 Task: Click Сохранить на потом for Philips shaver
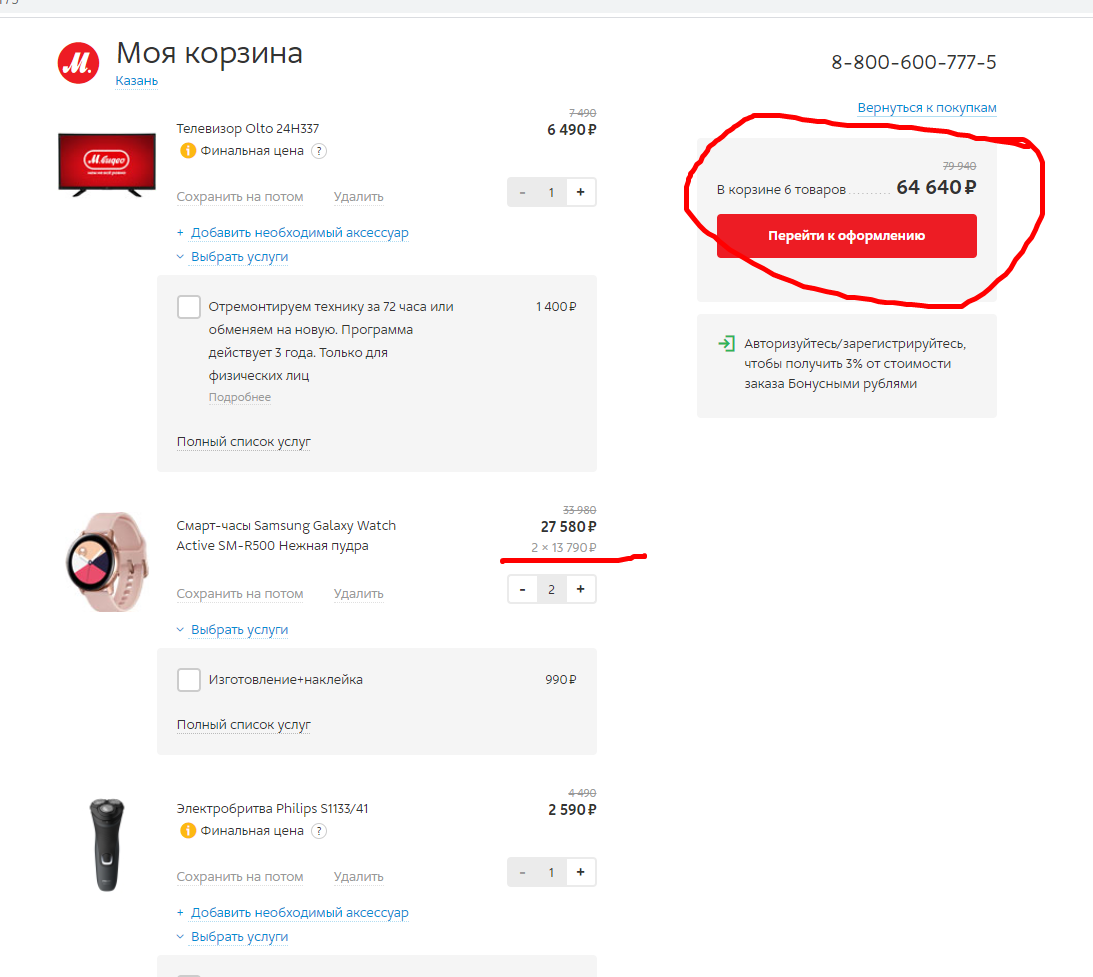(240, 877)
